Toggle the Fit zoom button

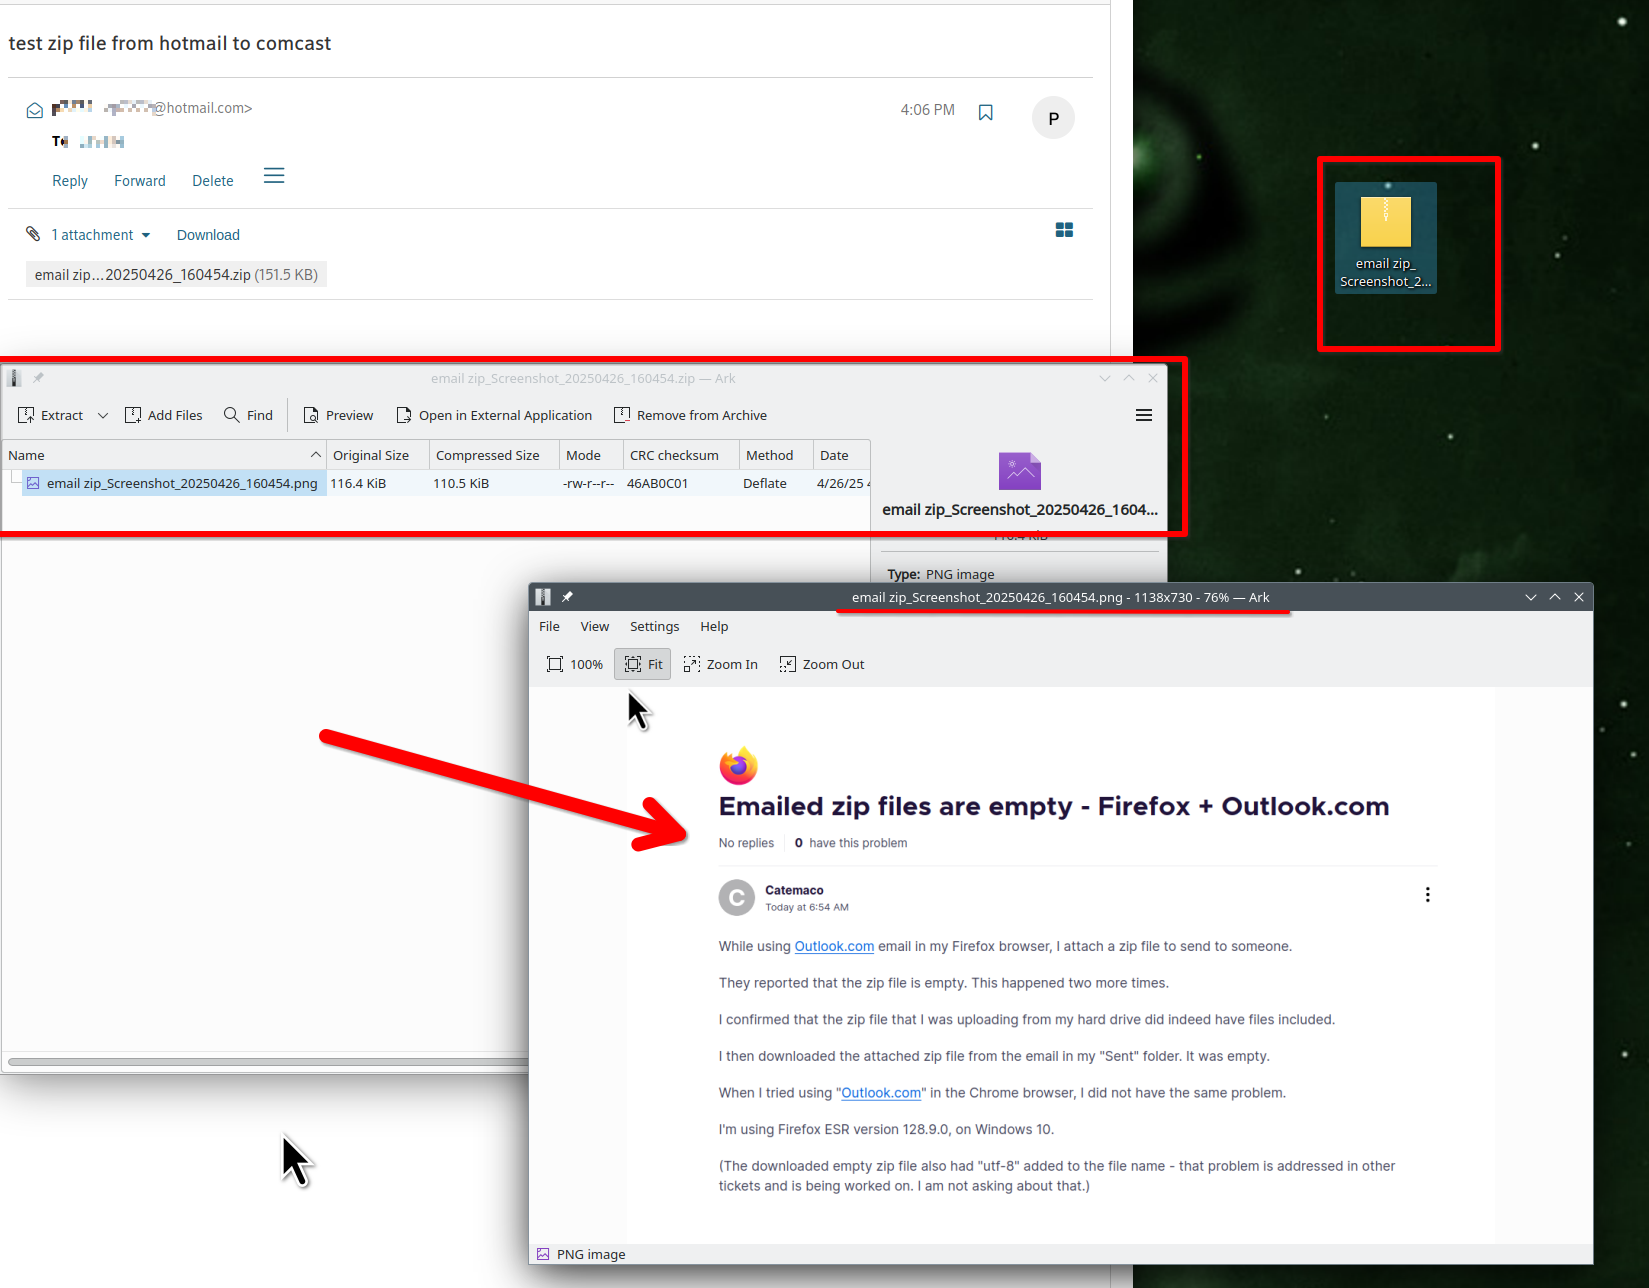click(643, 664)
